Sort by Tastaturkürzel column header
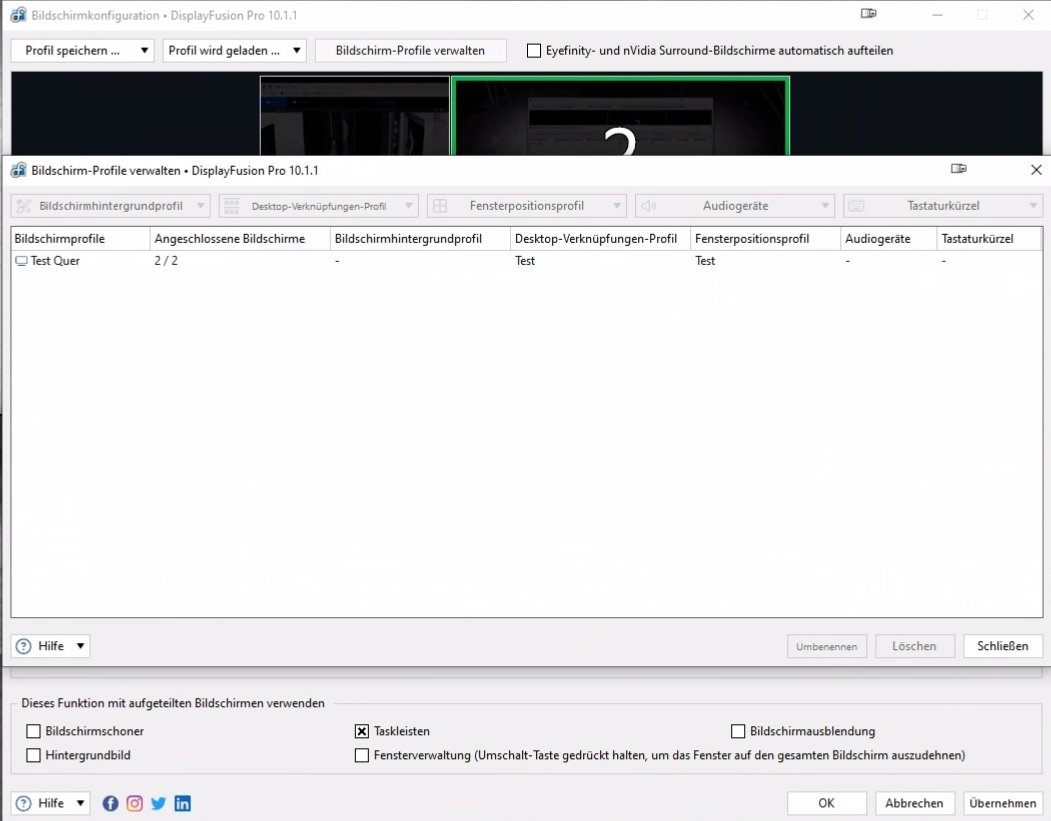This screenshot has width=1051, height=821. click(989, 239)
